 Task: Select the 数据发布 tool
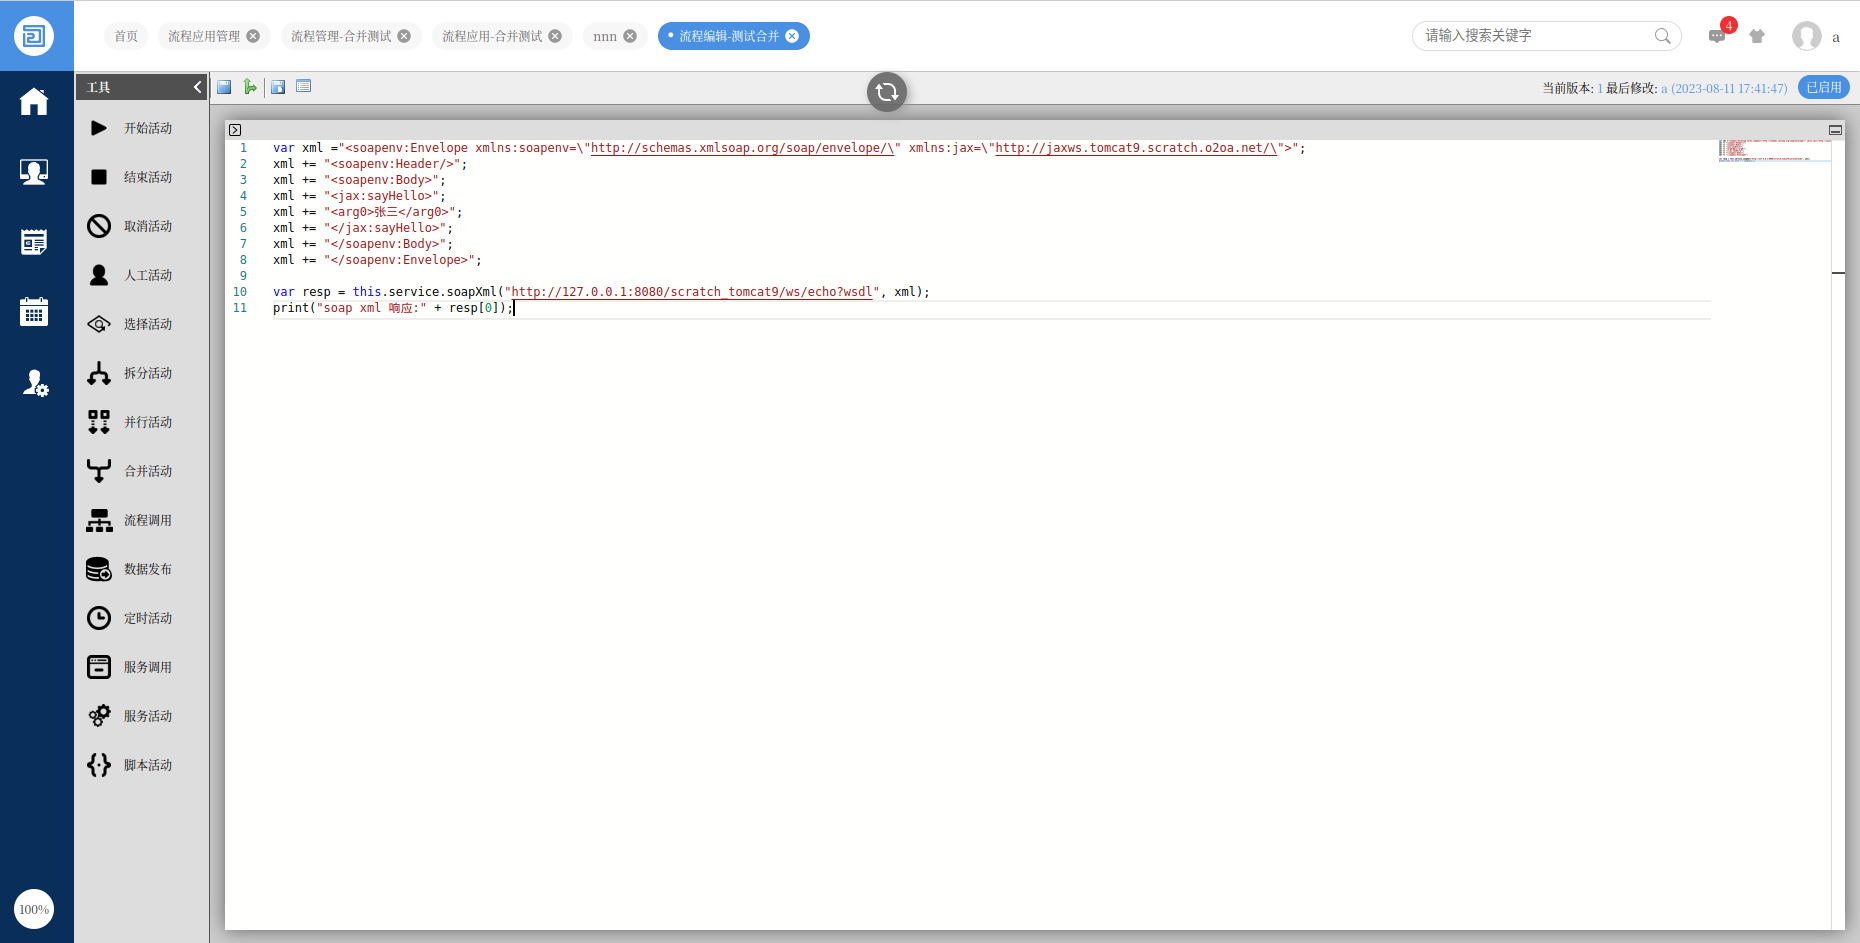click(141, 569)
